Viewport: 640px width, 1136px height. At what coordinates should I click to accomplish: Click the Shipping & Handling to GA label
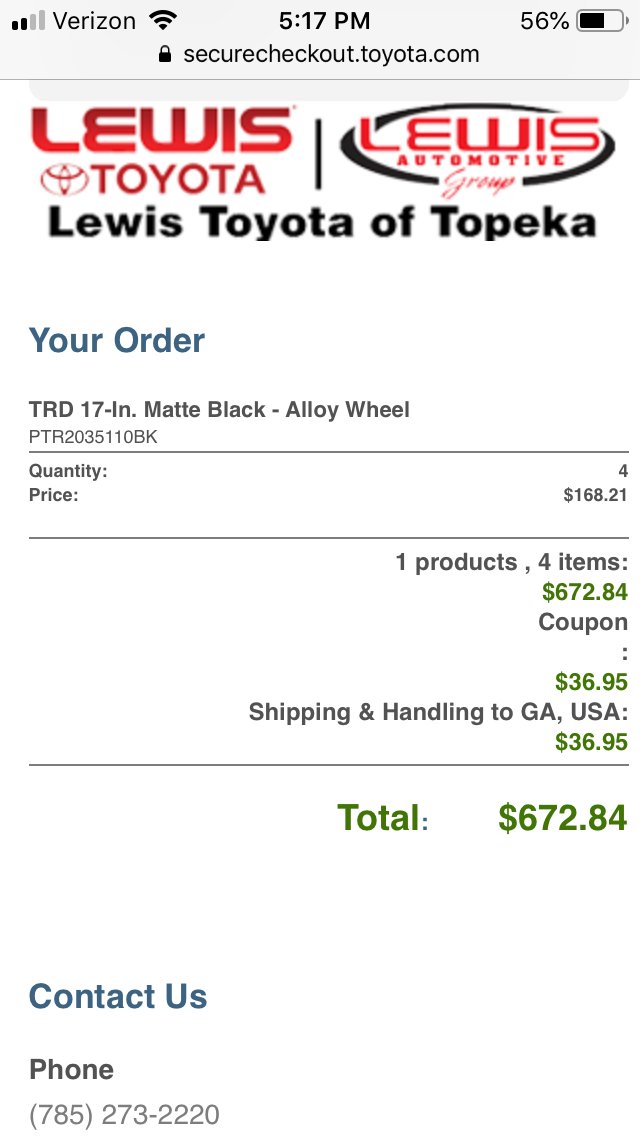point(438,711)
